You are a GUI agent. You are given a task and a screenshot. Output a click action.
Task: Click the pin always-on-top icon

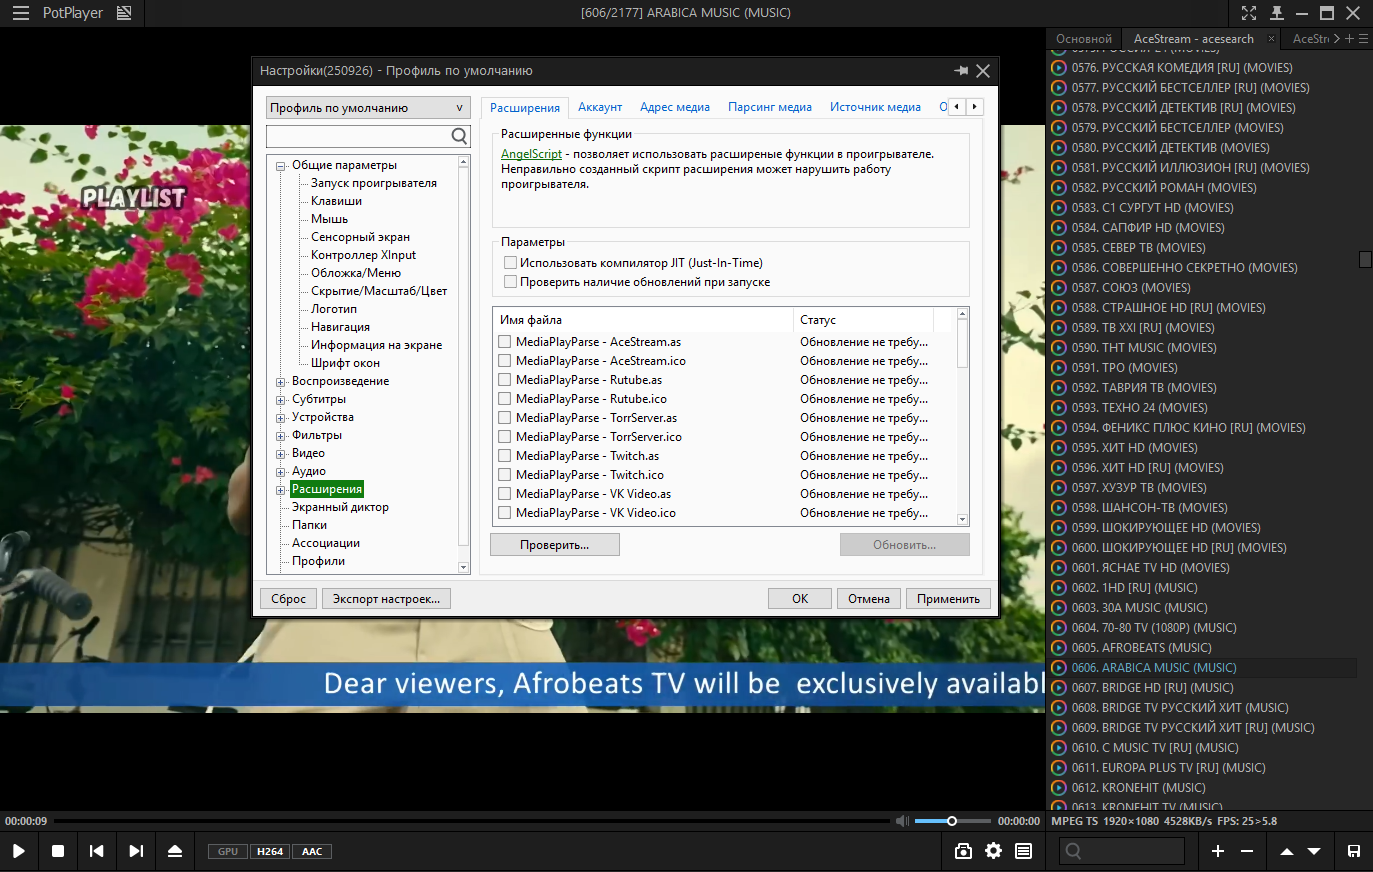(1277, 13)
